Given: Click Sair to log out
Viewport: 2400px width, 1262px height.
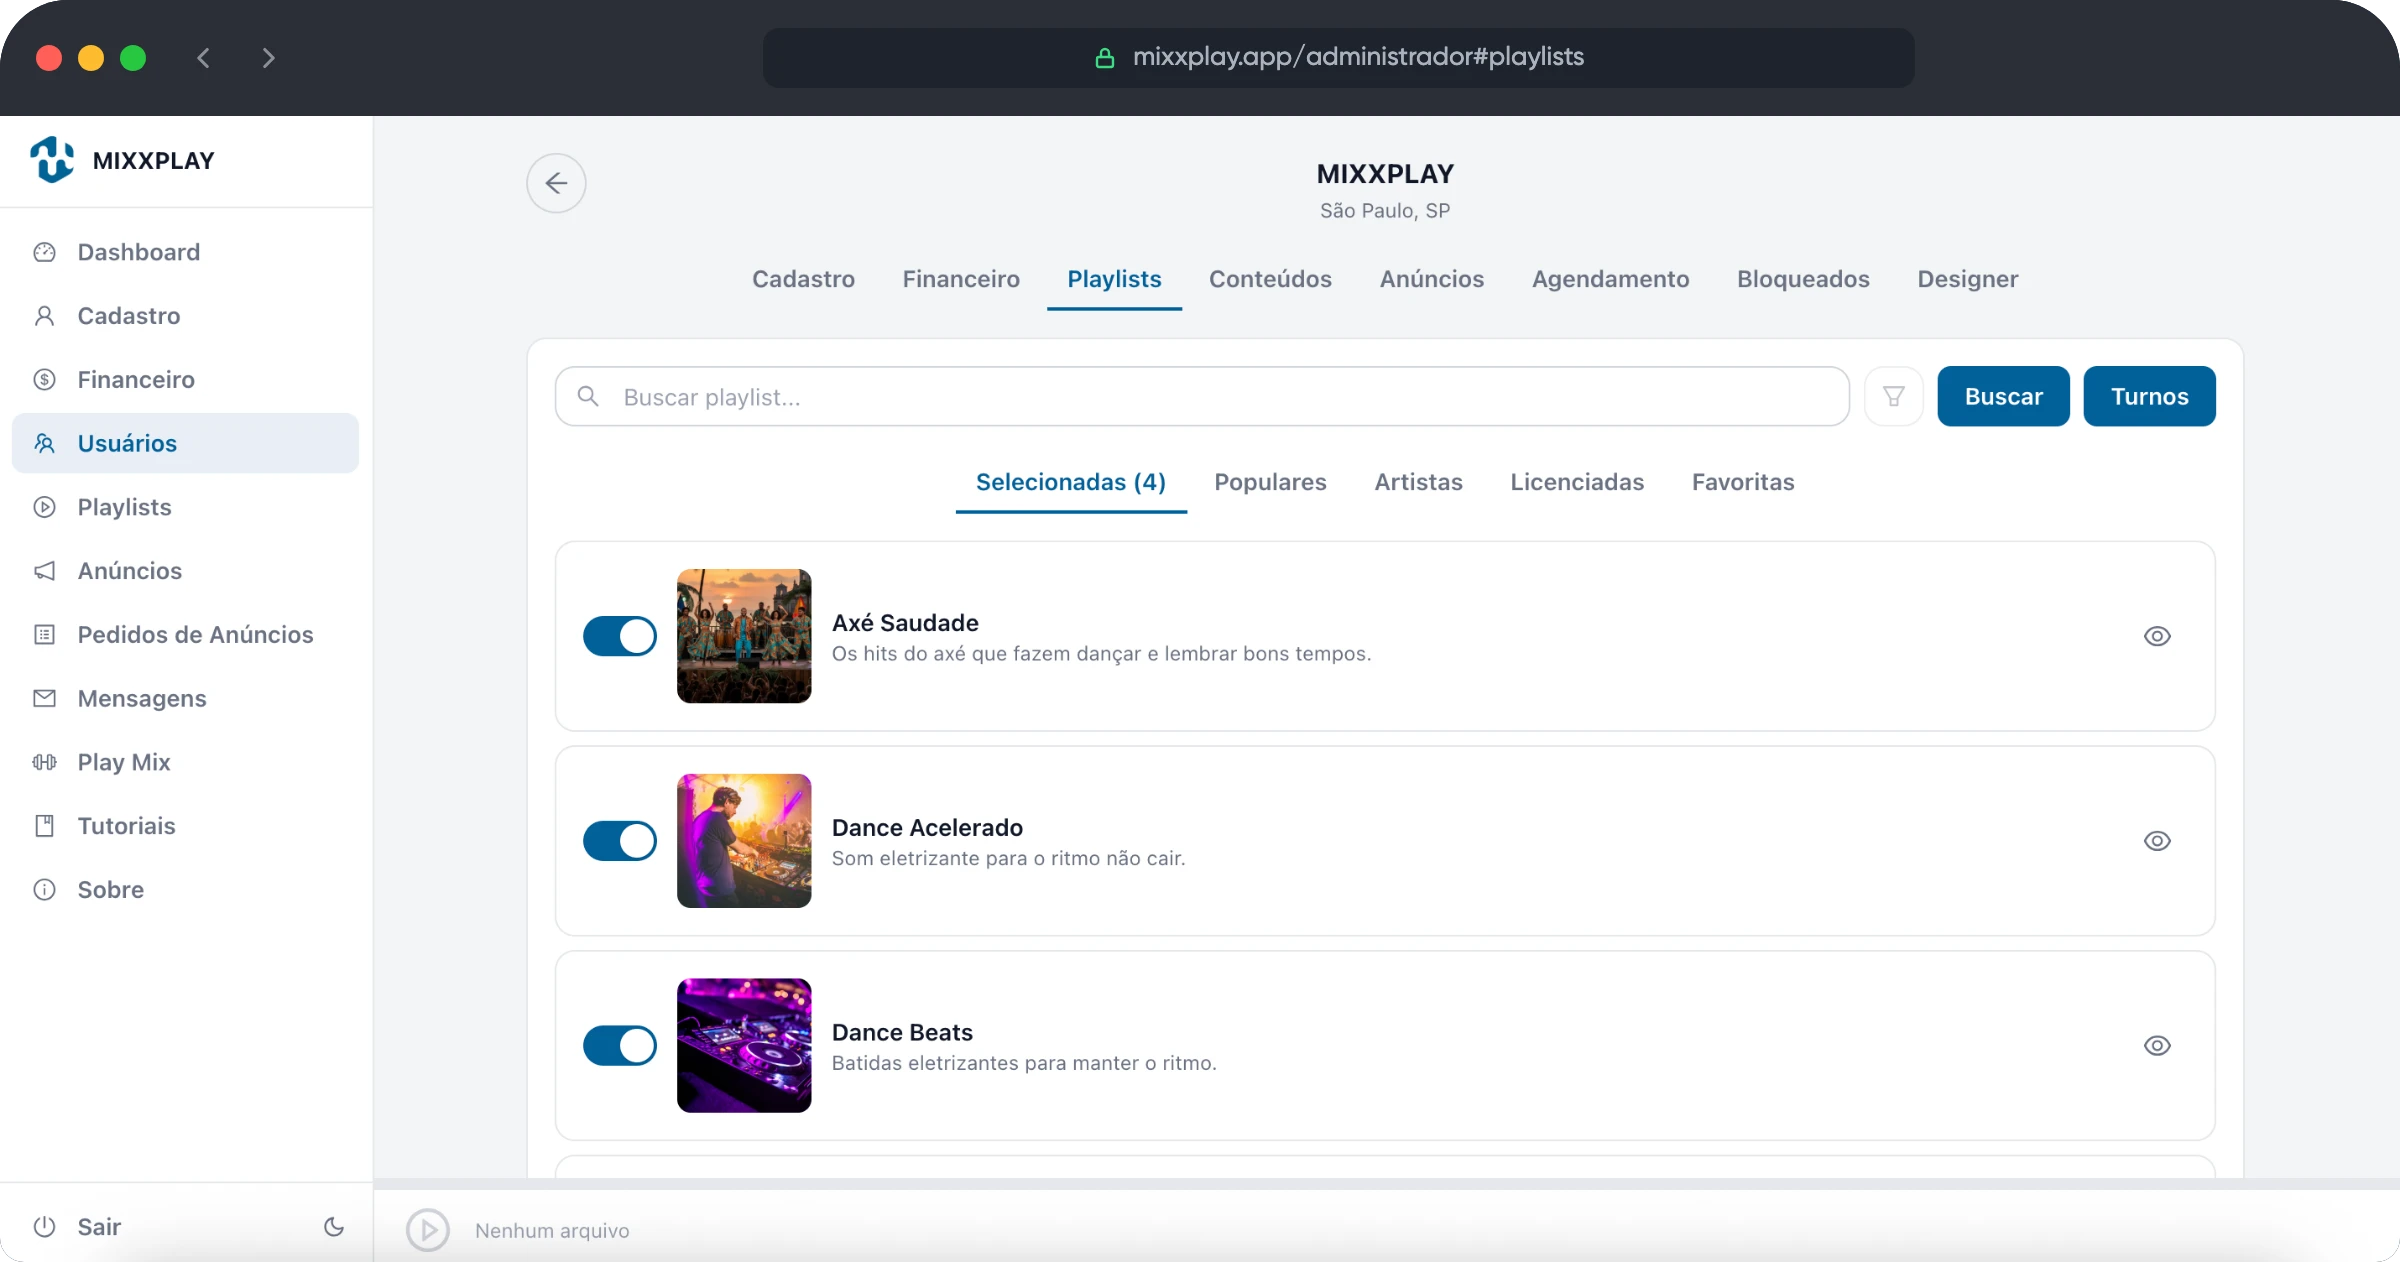Looking at the screenshot, I should 78,1227.
